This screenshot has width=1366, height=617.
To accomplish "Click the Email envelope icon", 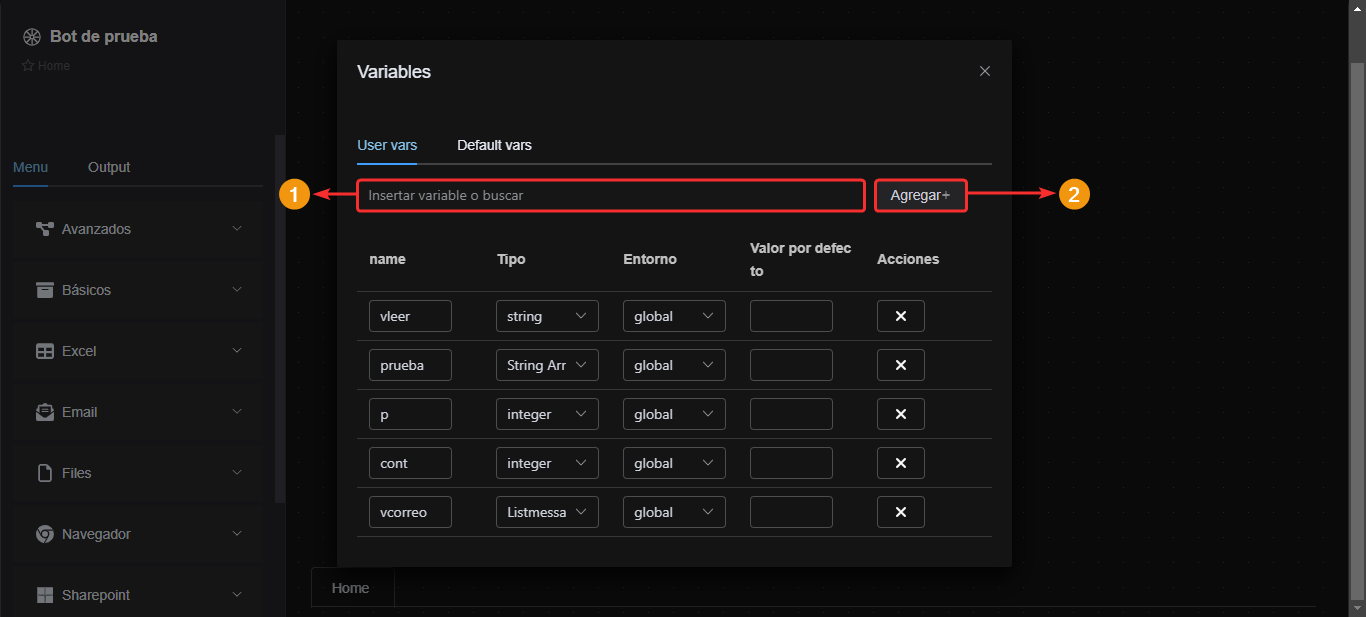I will [45, 412].
